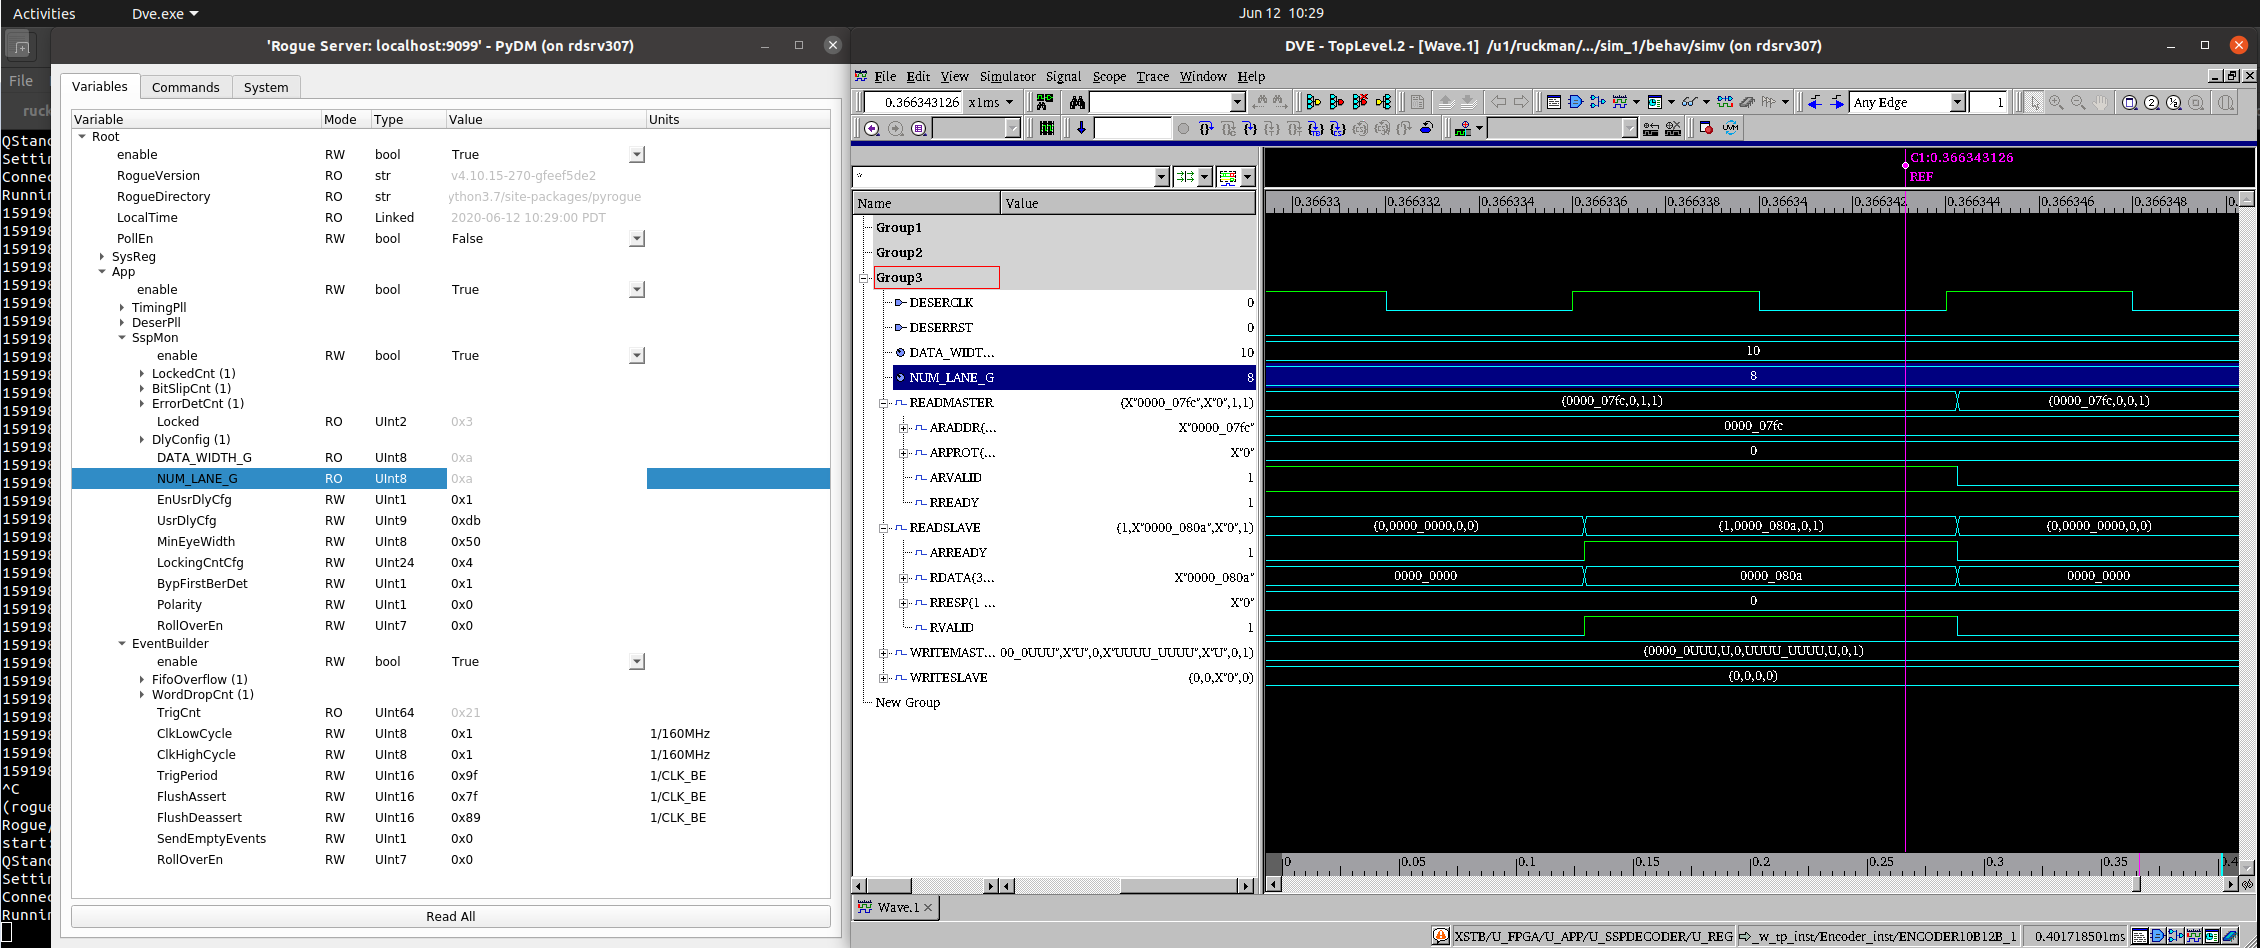2260x948 pixels.
Task: Switch to the Commands tab
Action: [185, 88]
